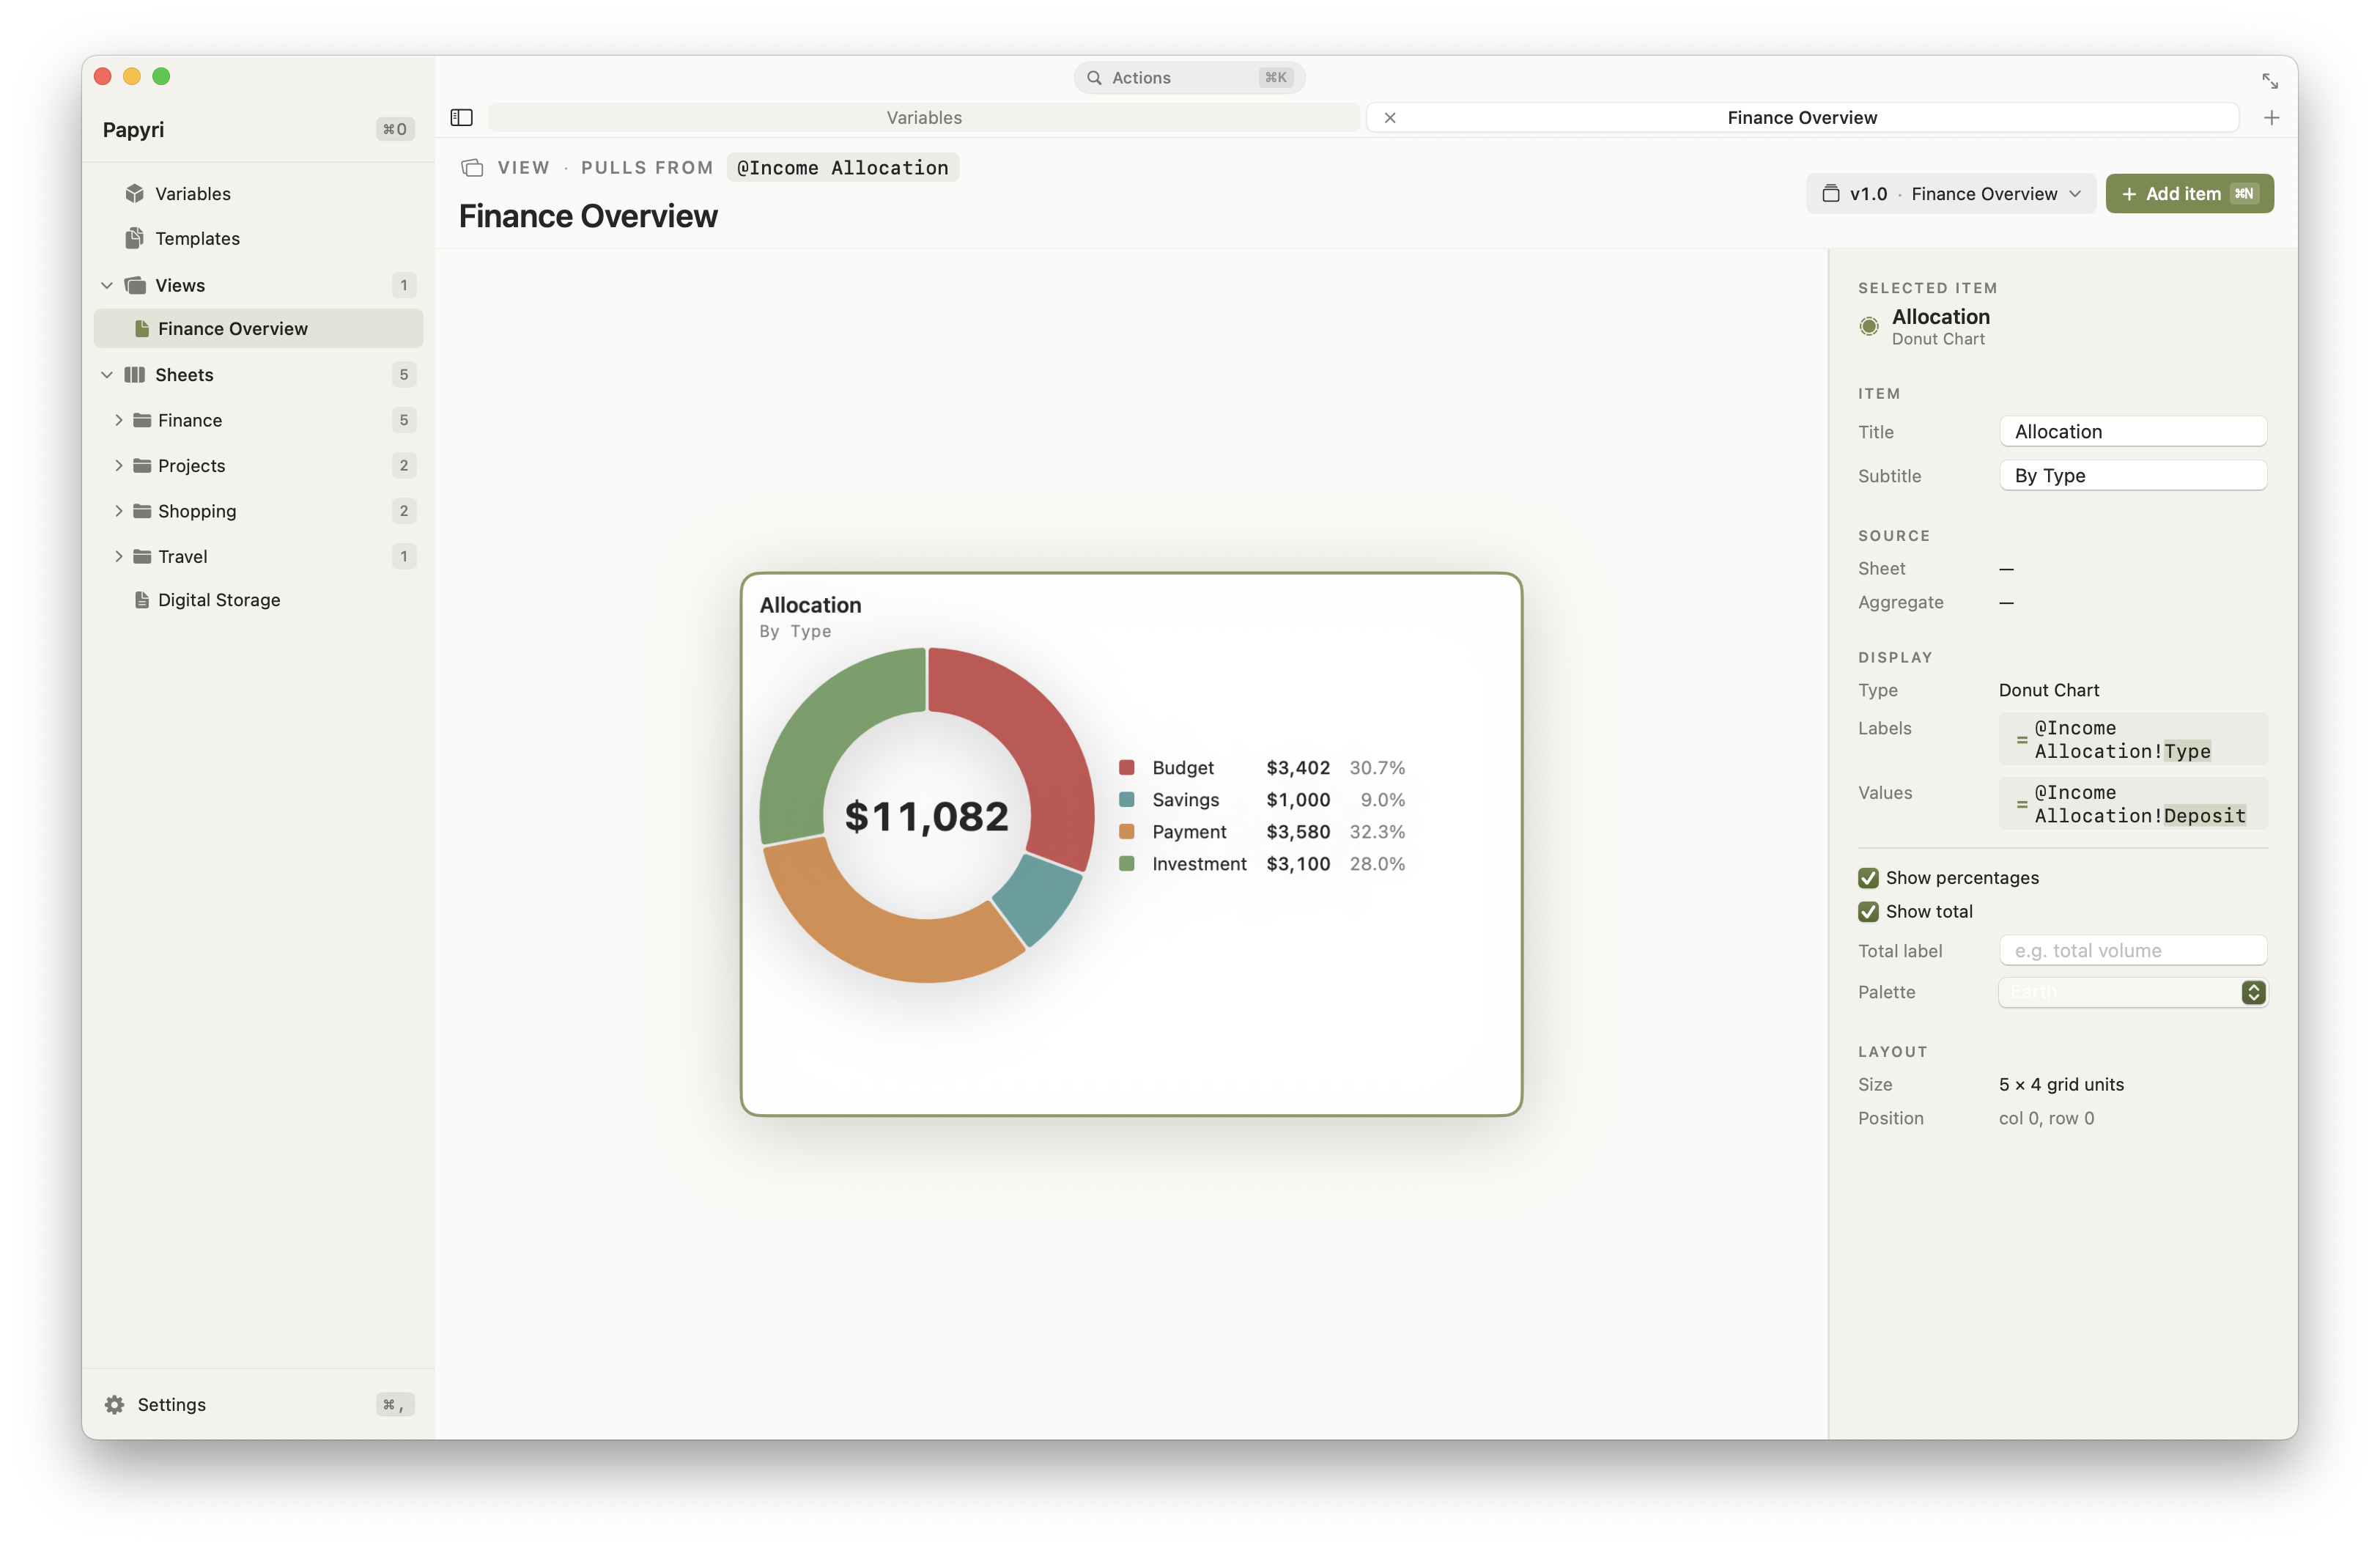The image size is (2380, 1548).
Task: Click the Savings teal legend swatch
Action: (1126, 800)
